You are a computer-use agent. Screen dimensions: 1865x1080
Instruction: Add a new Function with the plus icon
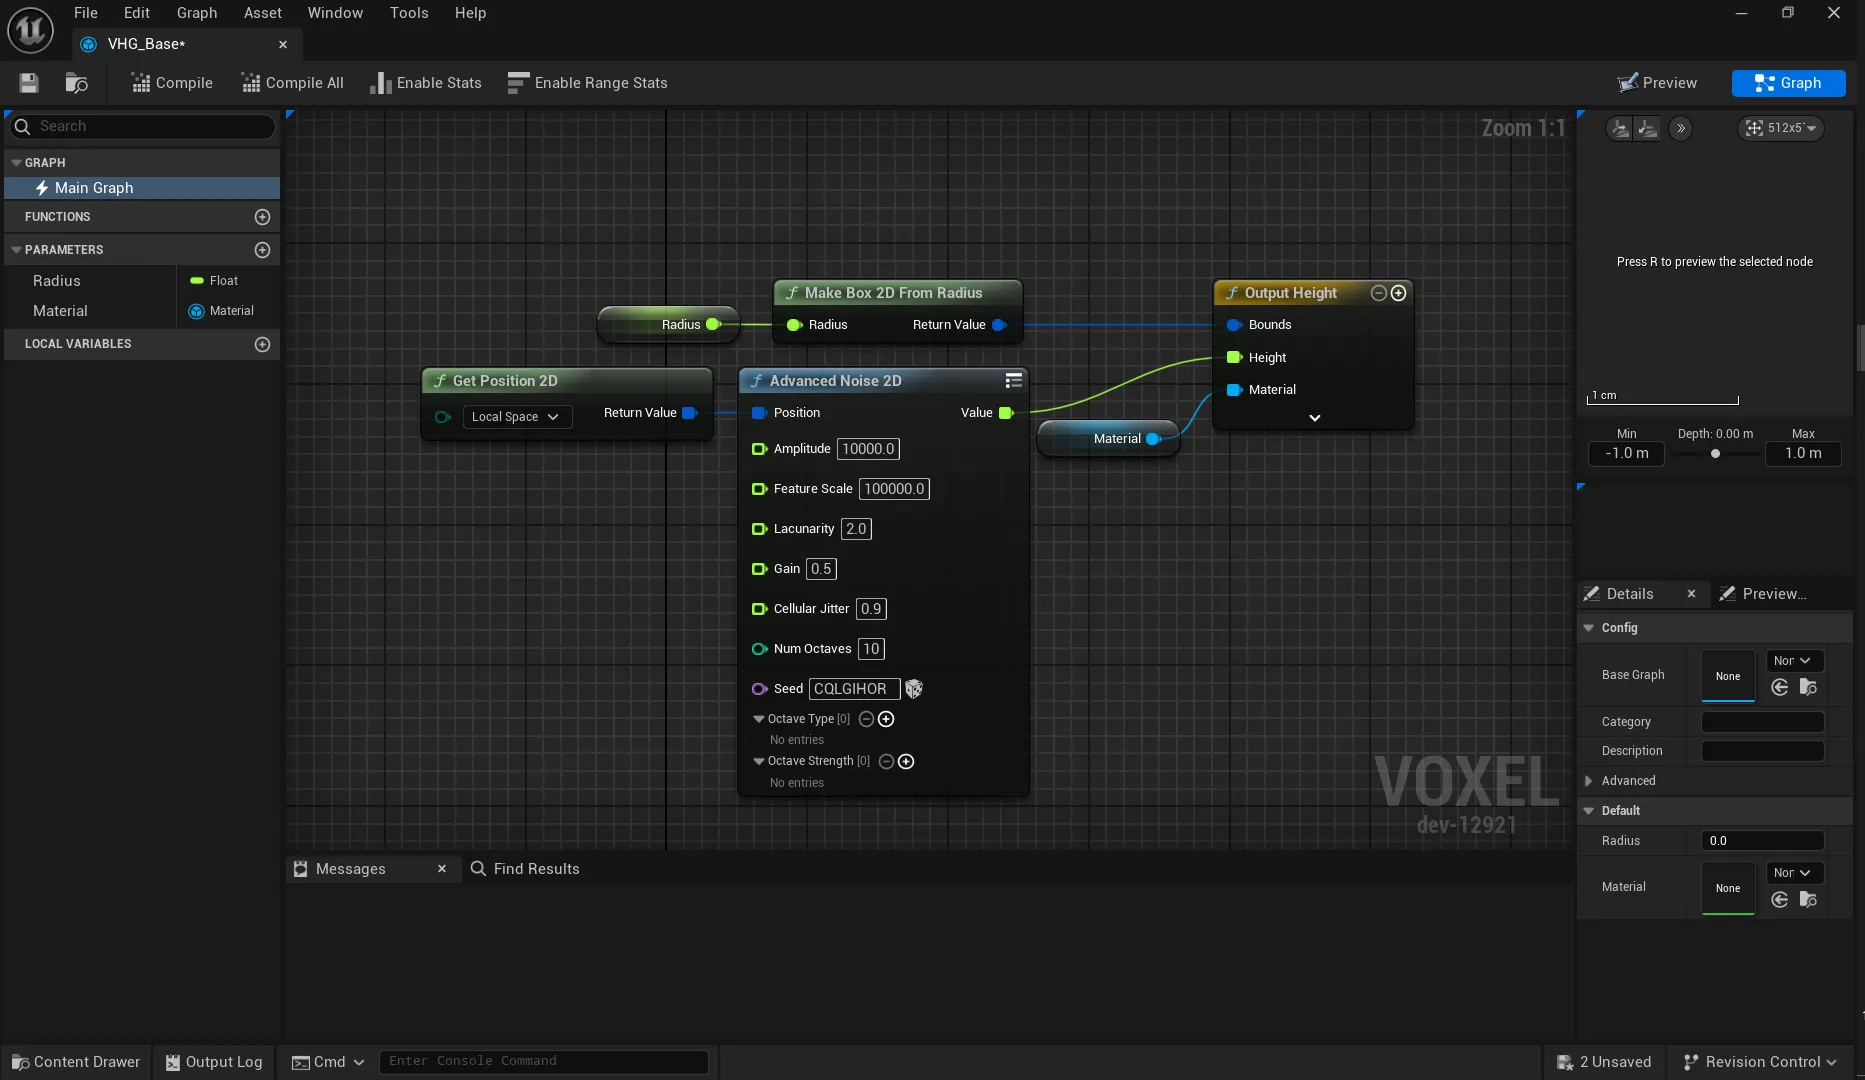[262, 217]
